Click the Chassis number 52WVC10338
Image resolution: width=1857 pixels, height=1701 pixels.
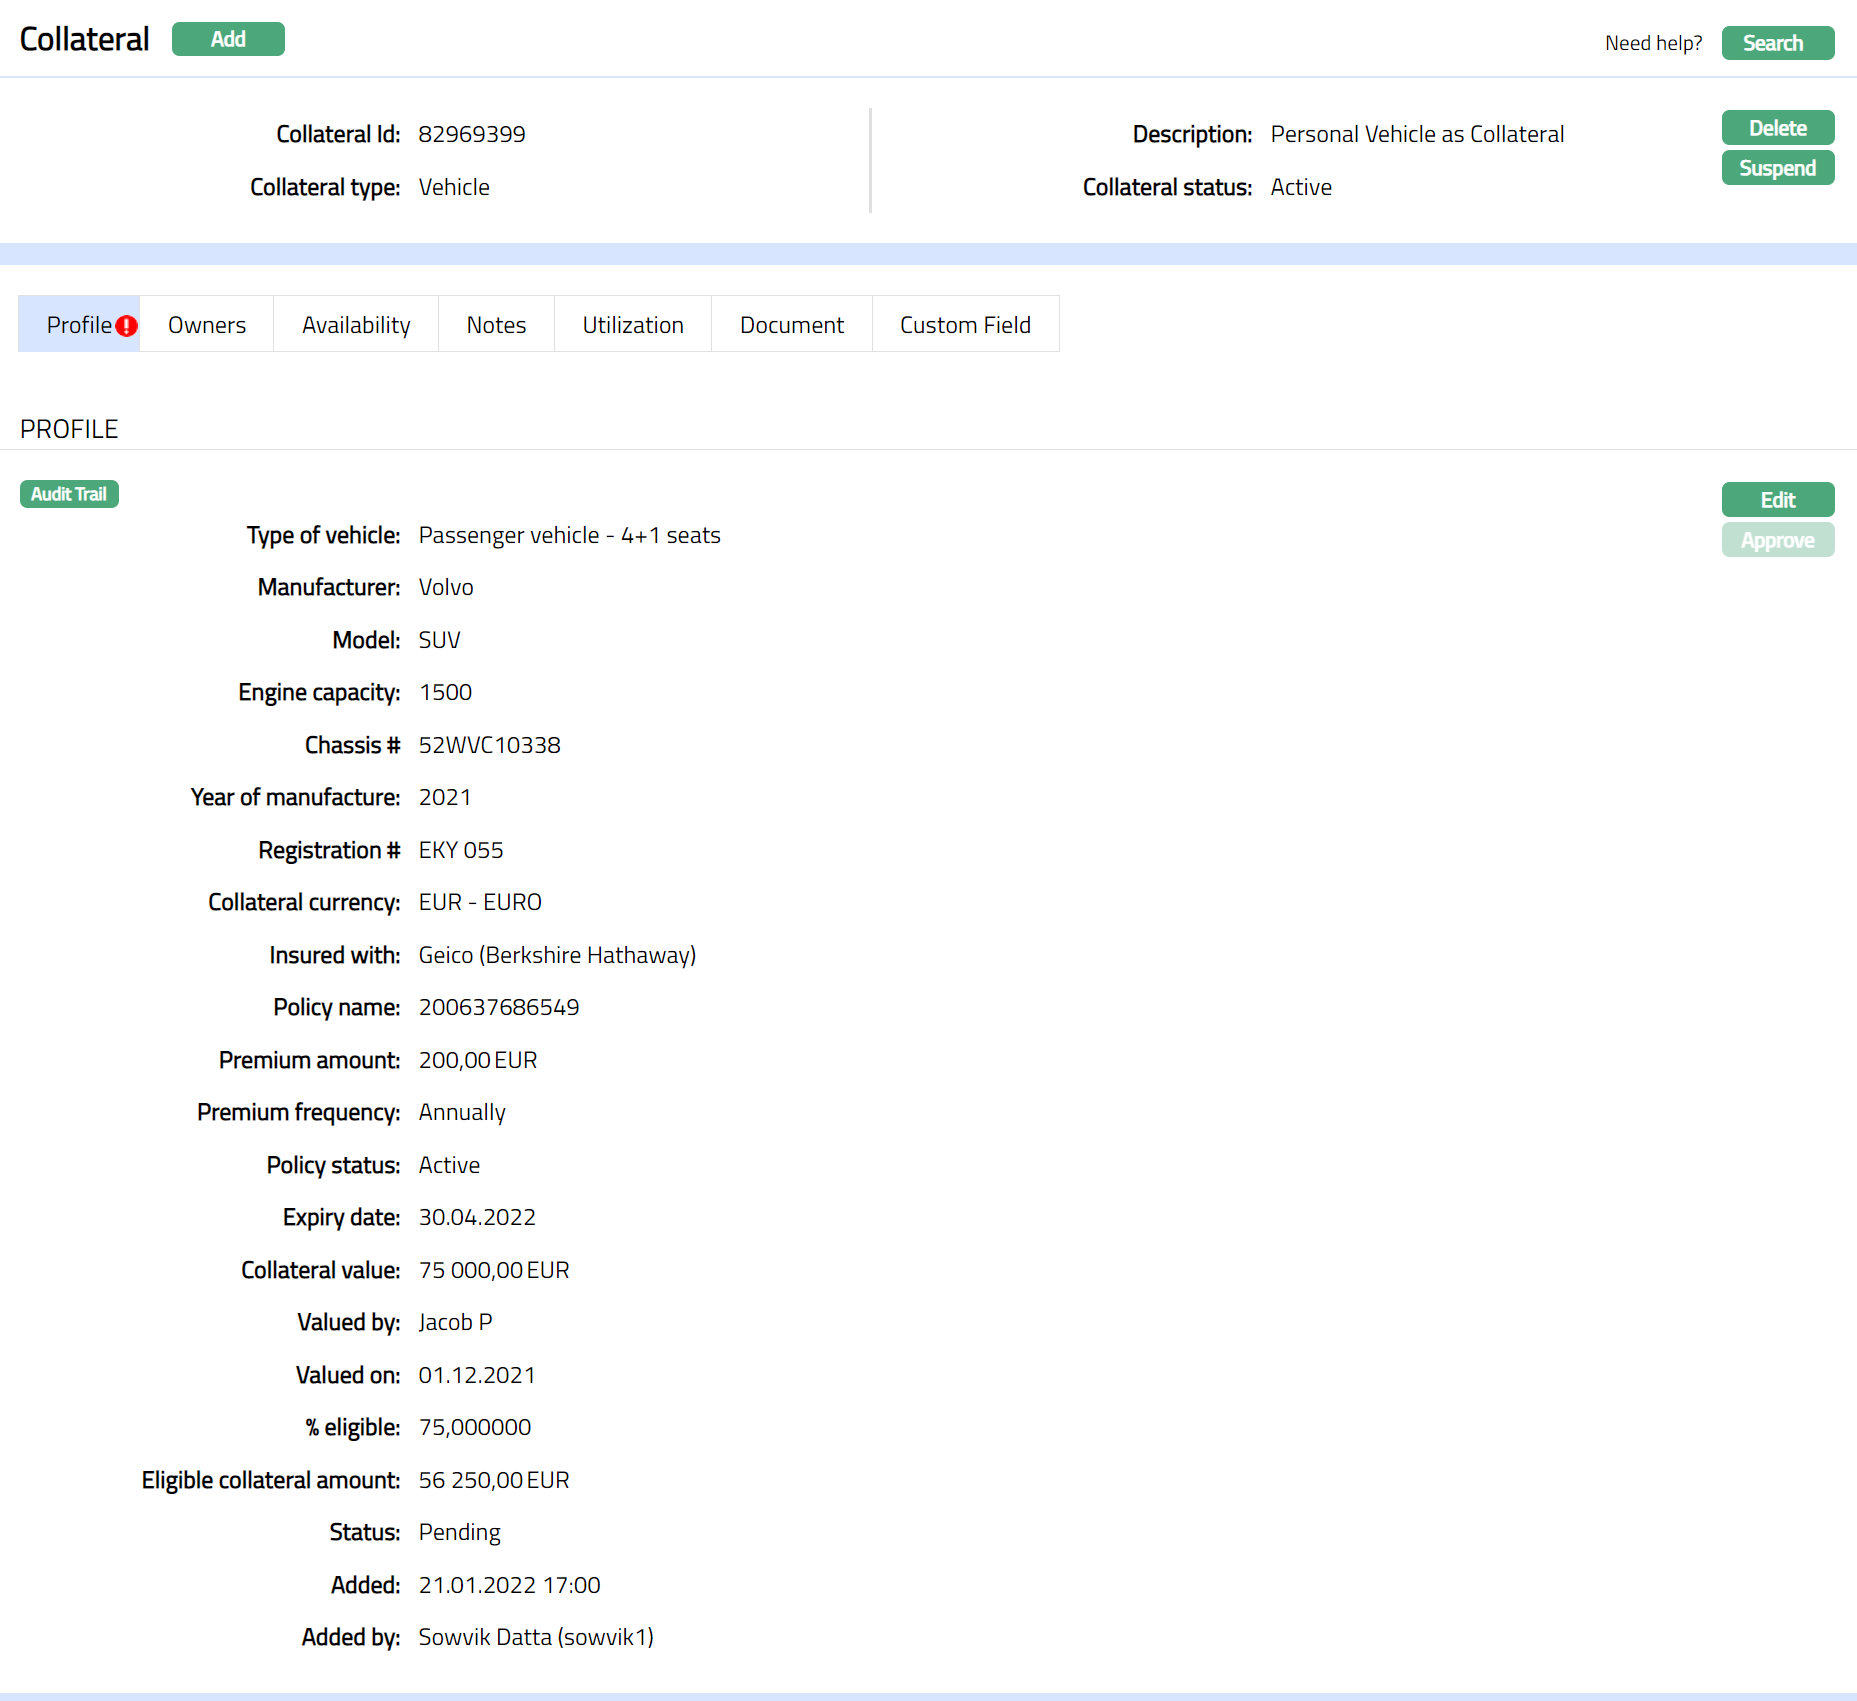click(x=489, y=745)
